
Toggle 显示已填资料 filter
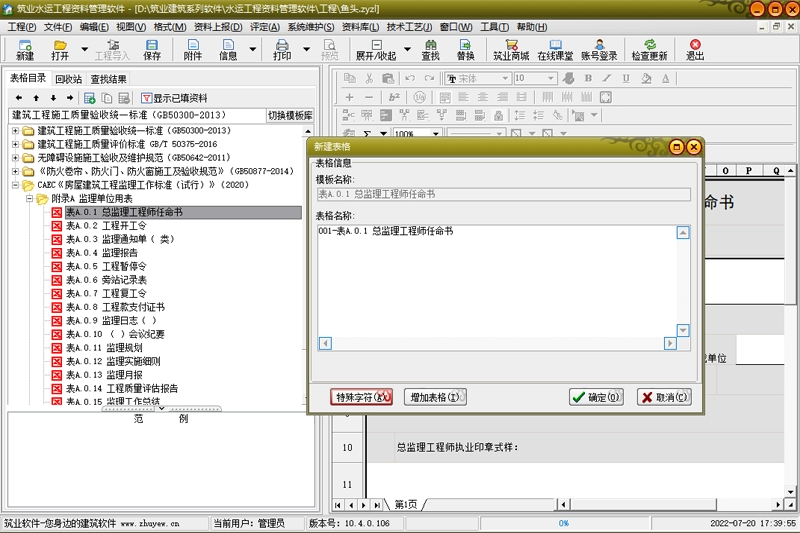tap(174, 98)
